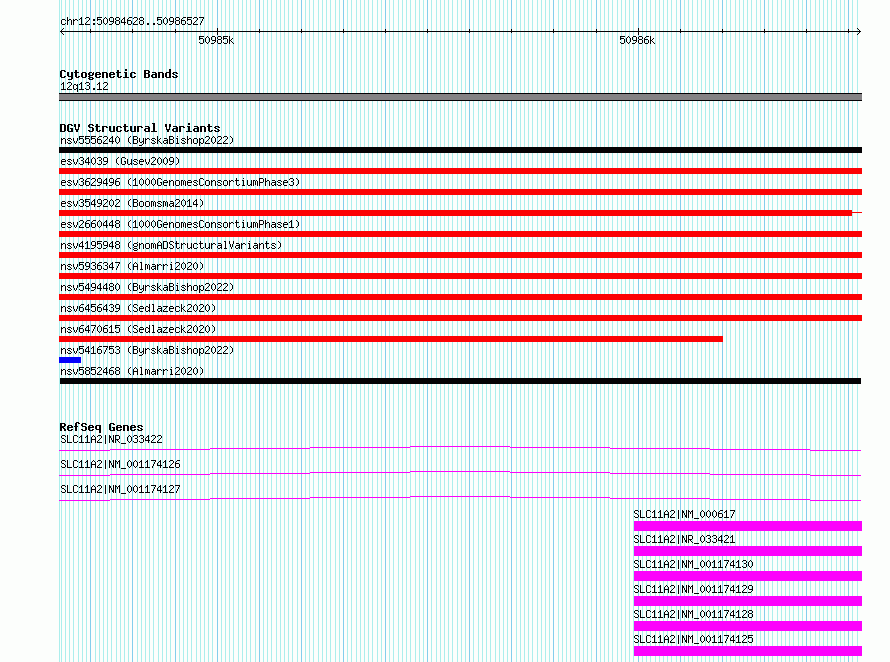Image resolution: width=890 pixels, height=662 pixels.
Task: Open variant esv2660448 (1000GenomesConsortiumPhase1)
Action: click(180, 224)
